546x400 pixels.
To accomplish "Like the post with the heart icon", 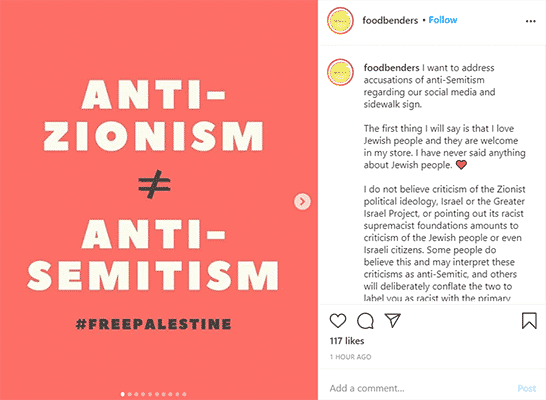I will 338,321.
